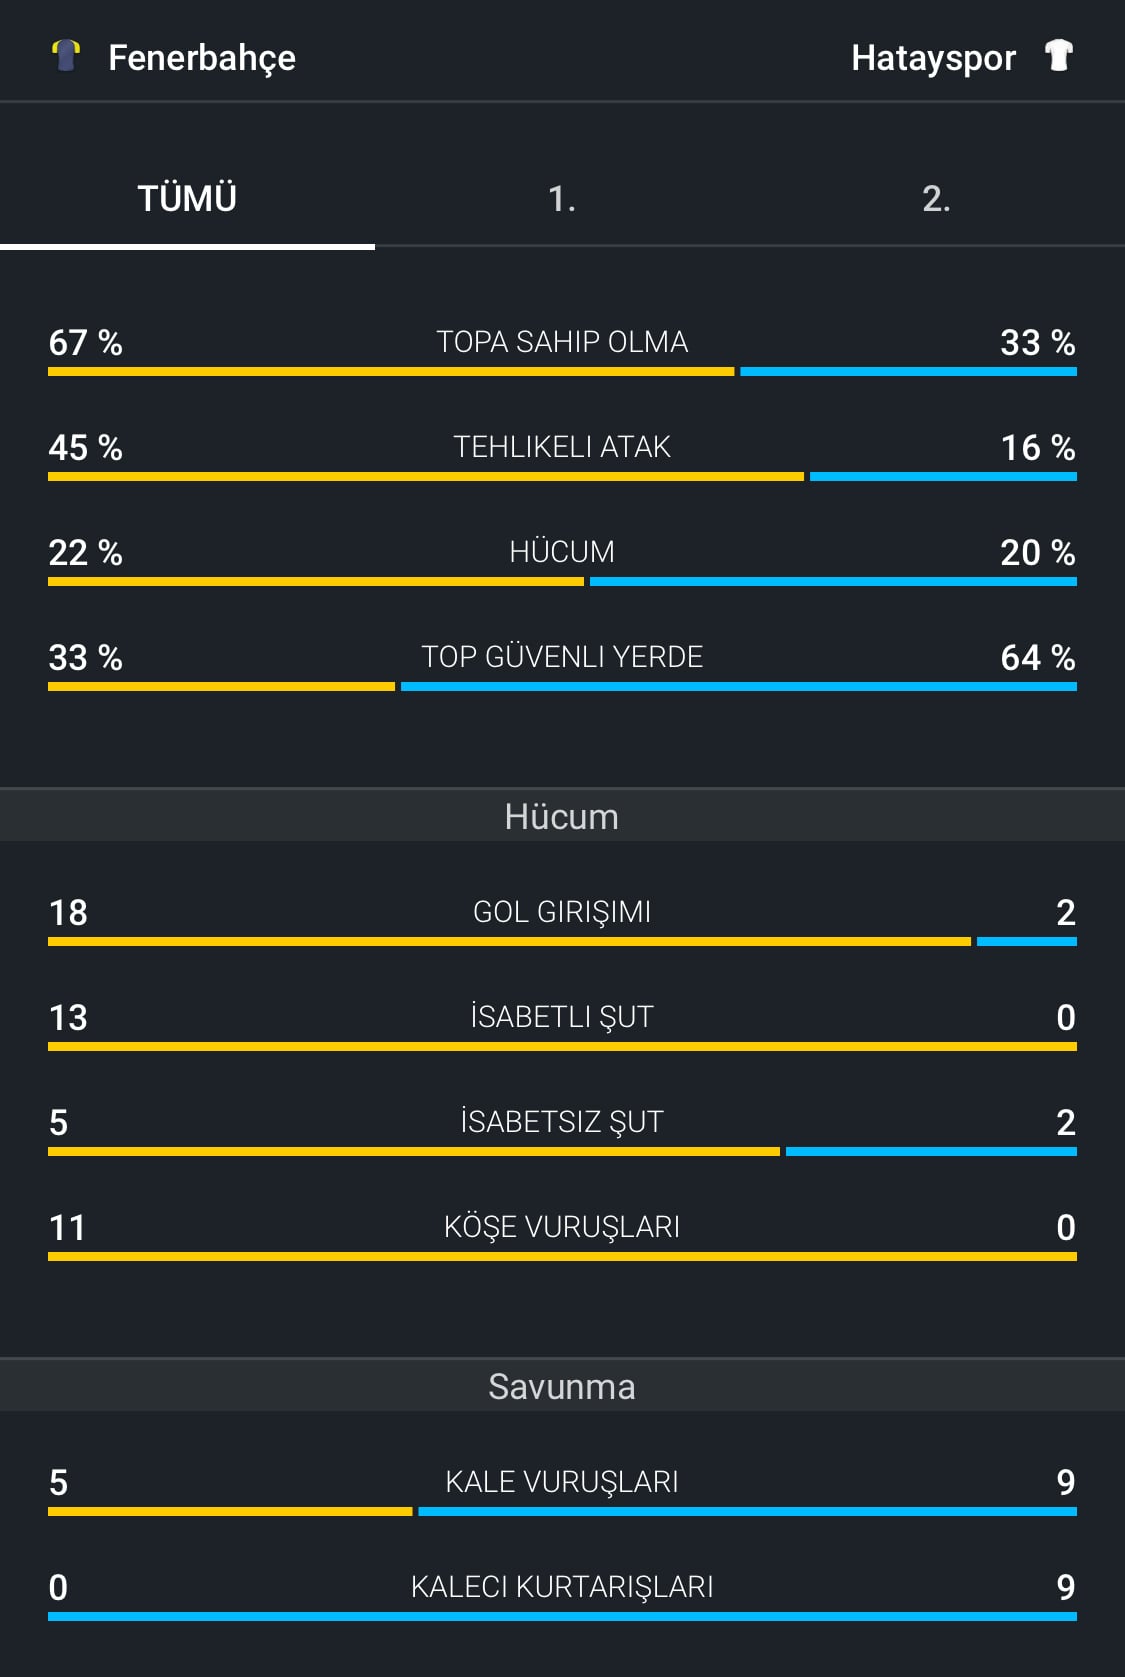
Task: Tap the Kaleci Kurtarışları stat label
Action: (562, 1586)
